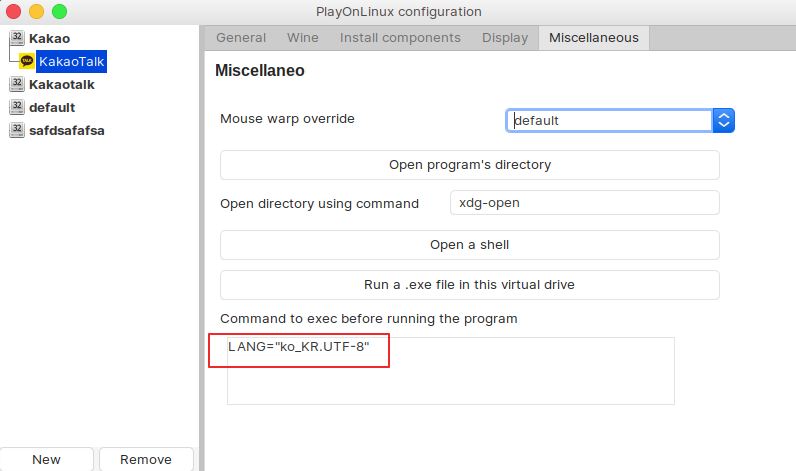Image resolution: width=796 pixels, height=471 pixels.
Task: Open the Mouse warp override dropdown arrow
Action: pyautogui.click(x=724, y=121)
